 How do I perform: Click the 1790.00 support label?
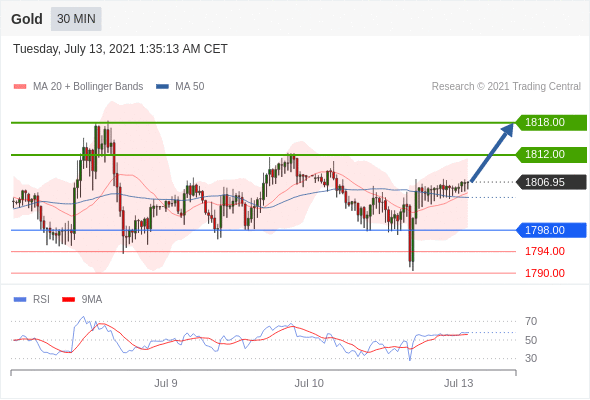pos(545,273)
